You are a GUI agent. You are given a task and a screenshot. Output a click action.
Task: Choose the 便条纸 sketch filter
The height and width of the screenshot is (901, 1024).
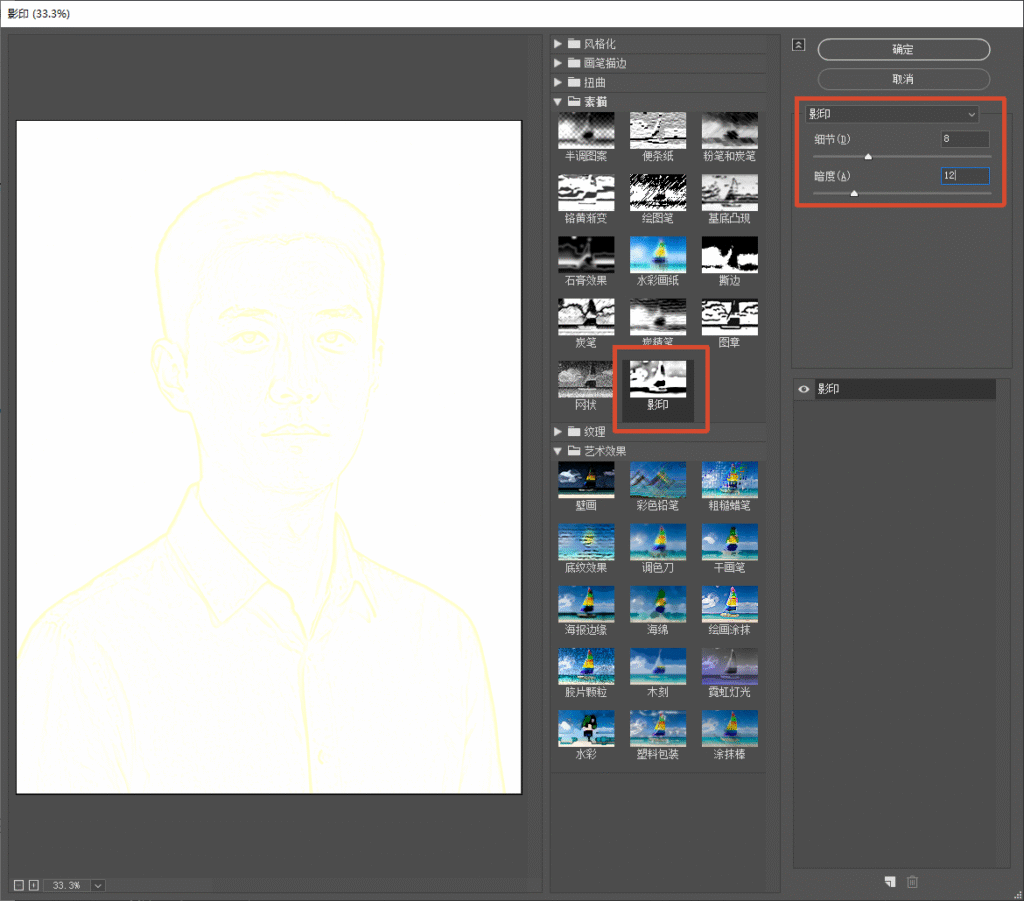(658, 131)
